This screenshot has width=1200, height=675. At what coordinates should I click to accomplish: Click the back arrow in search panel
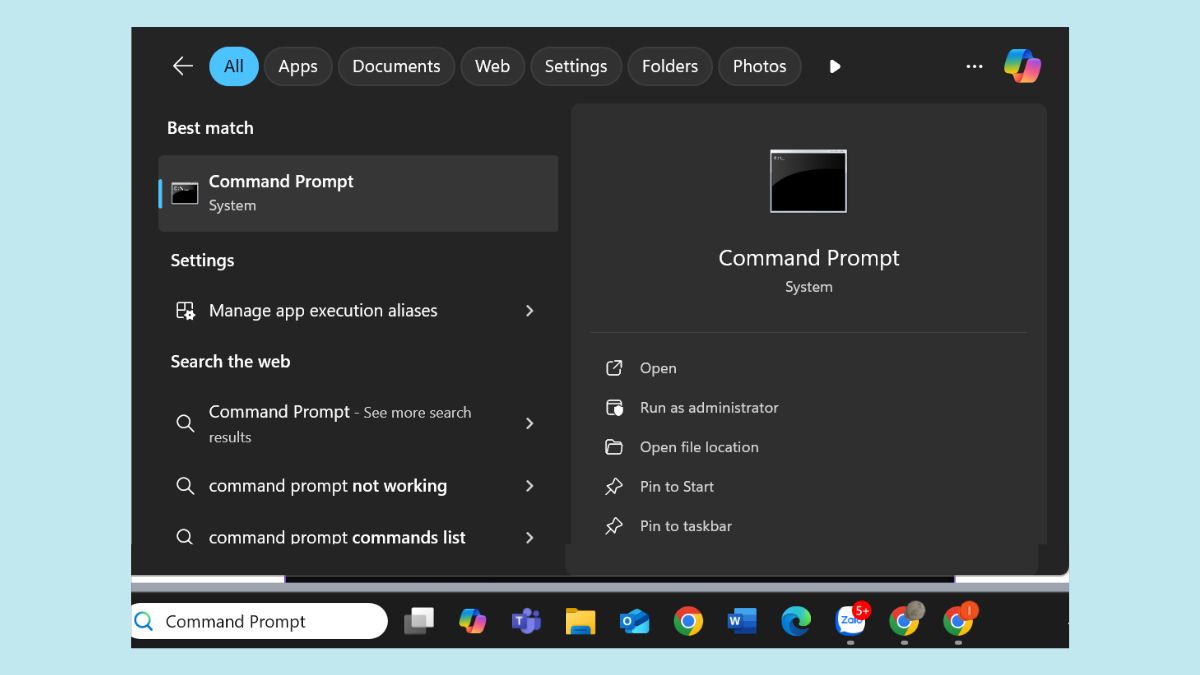[182, 66]
